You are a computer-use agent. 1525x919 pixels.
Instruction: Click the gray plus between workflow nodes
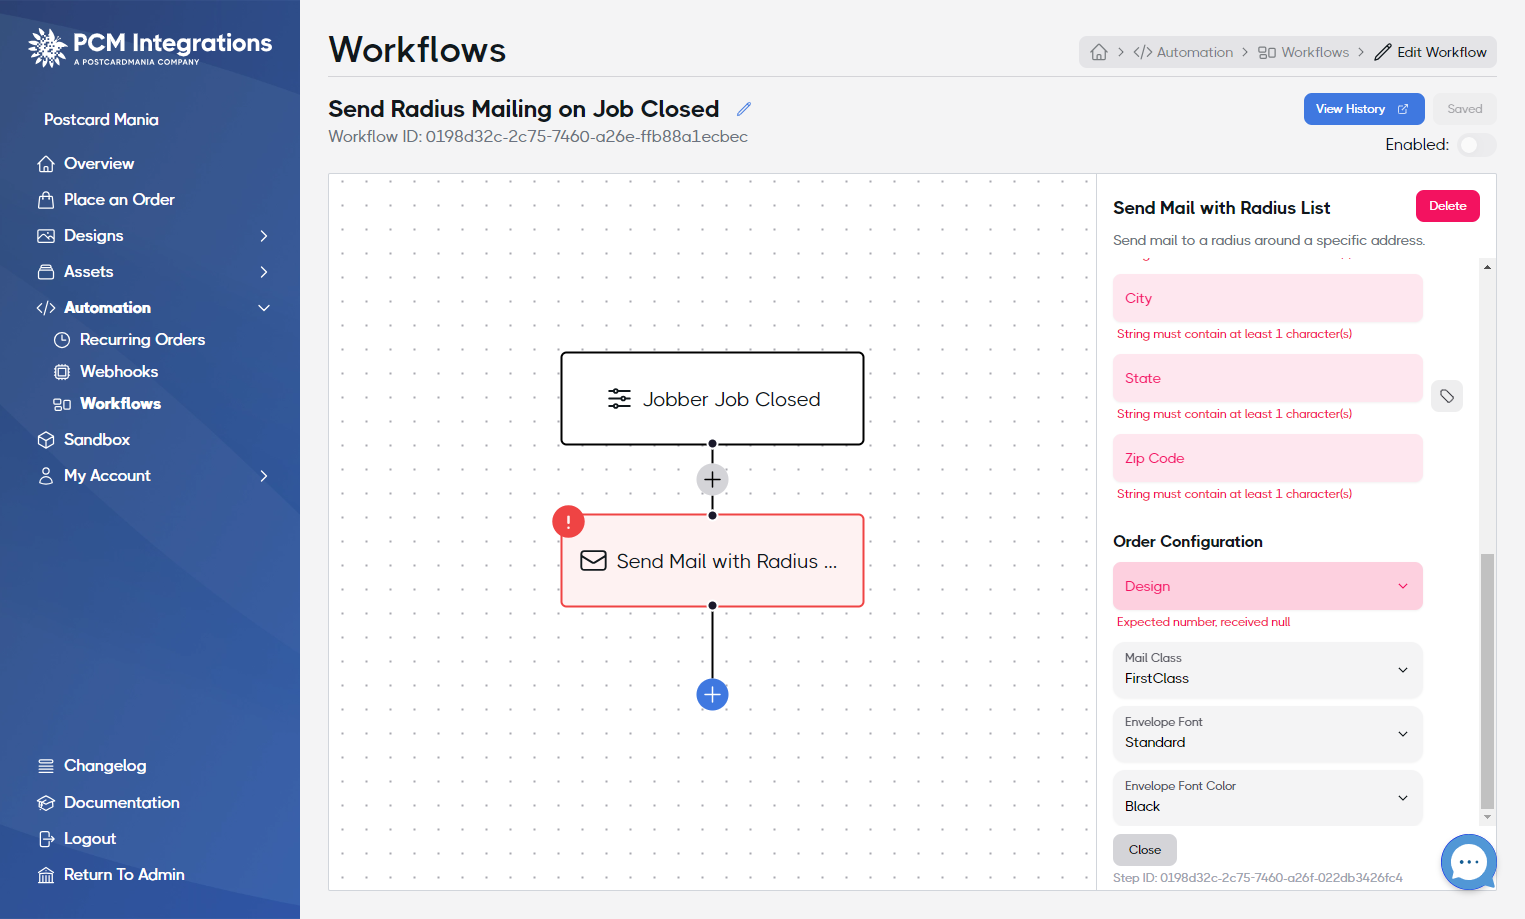712,480
